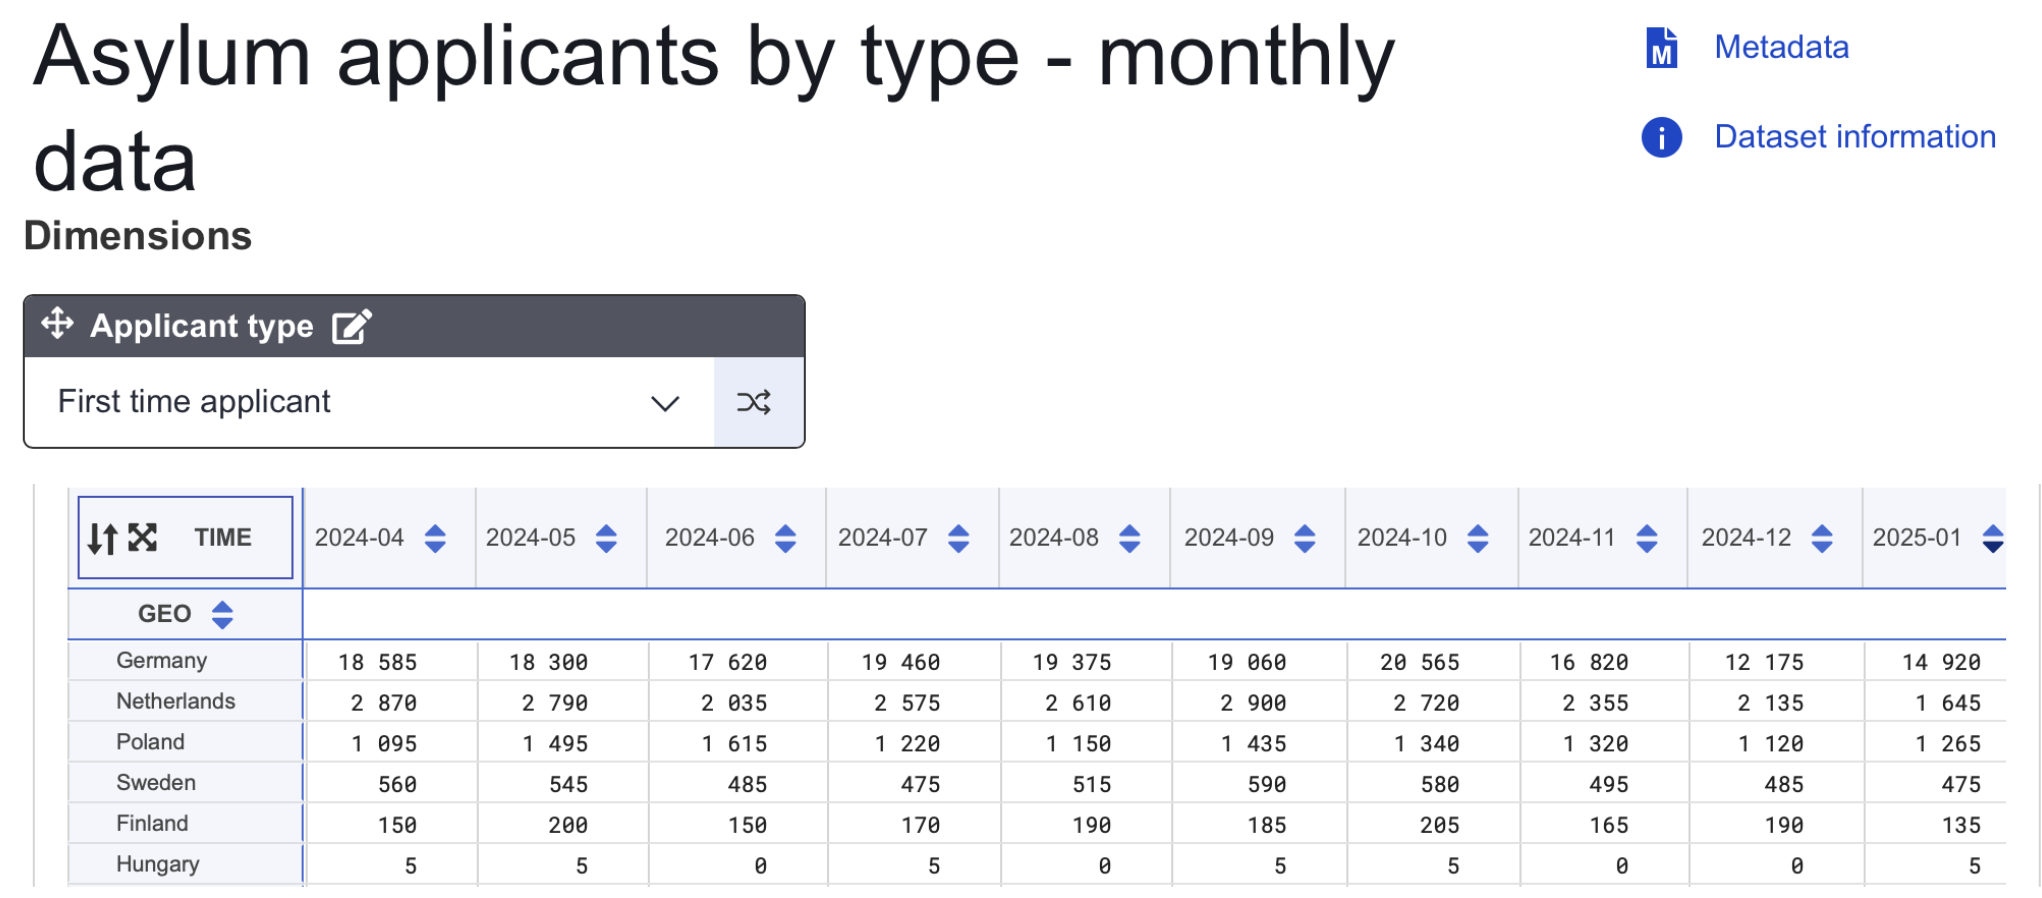
Task: Click Netherlands' 2025-01 value 1 645
Action: [x=1948, y=703]
